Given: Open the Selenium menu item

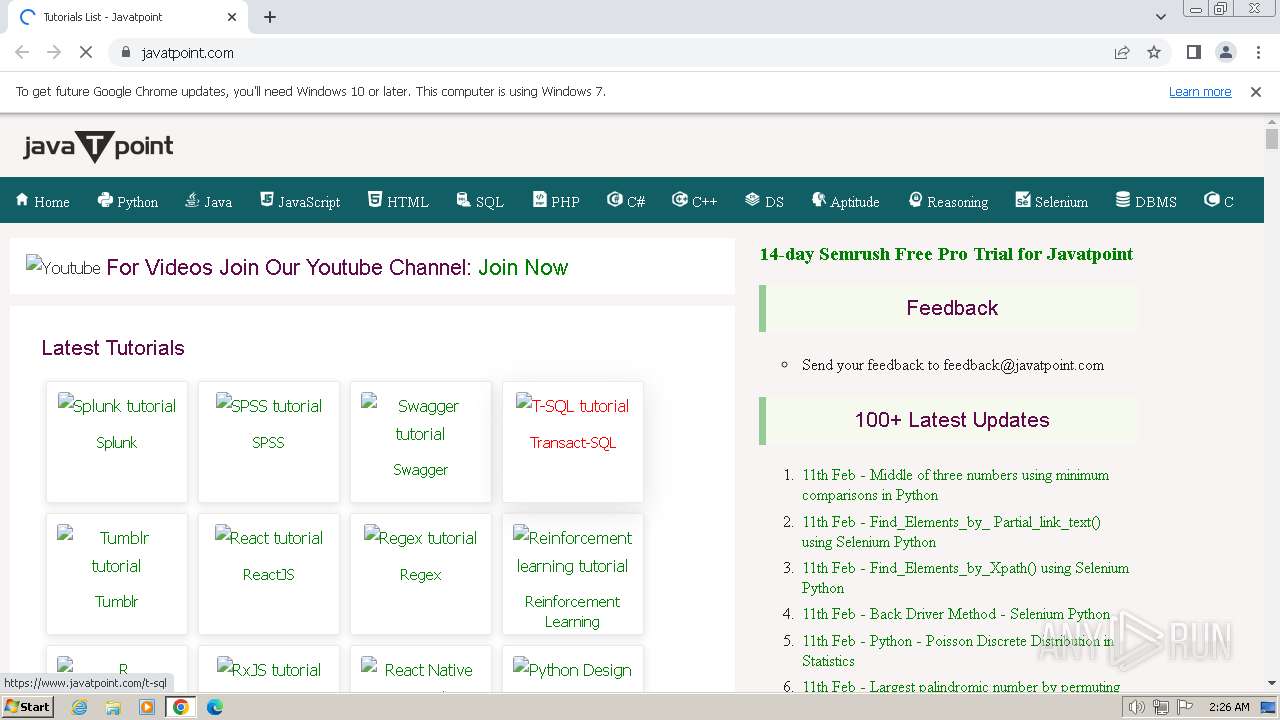Looking at the screenshot, I should tap(1052, 201).
